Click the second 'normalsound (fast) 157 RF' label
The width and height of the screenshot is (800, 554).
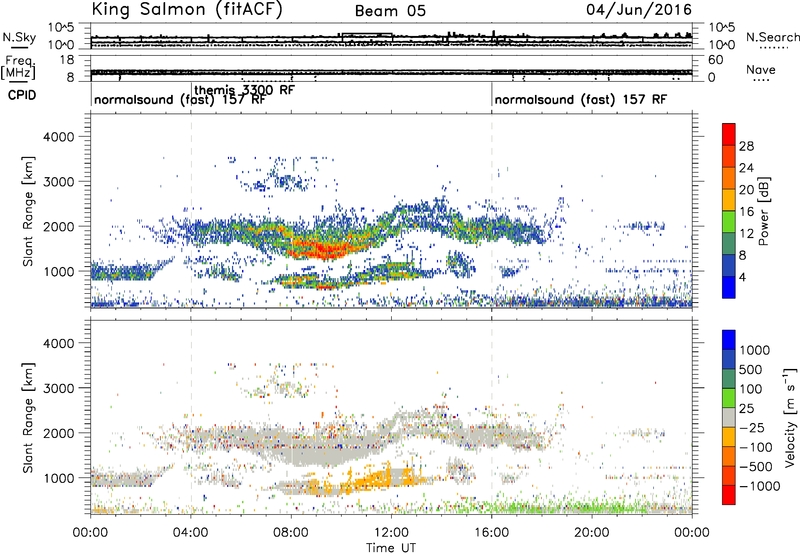click(x=581, y=99)
